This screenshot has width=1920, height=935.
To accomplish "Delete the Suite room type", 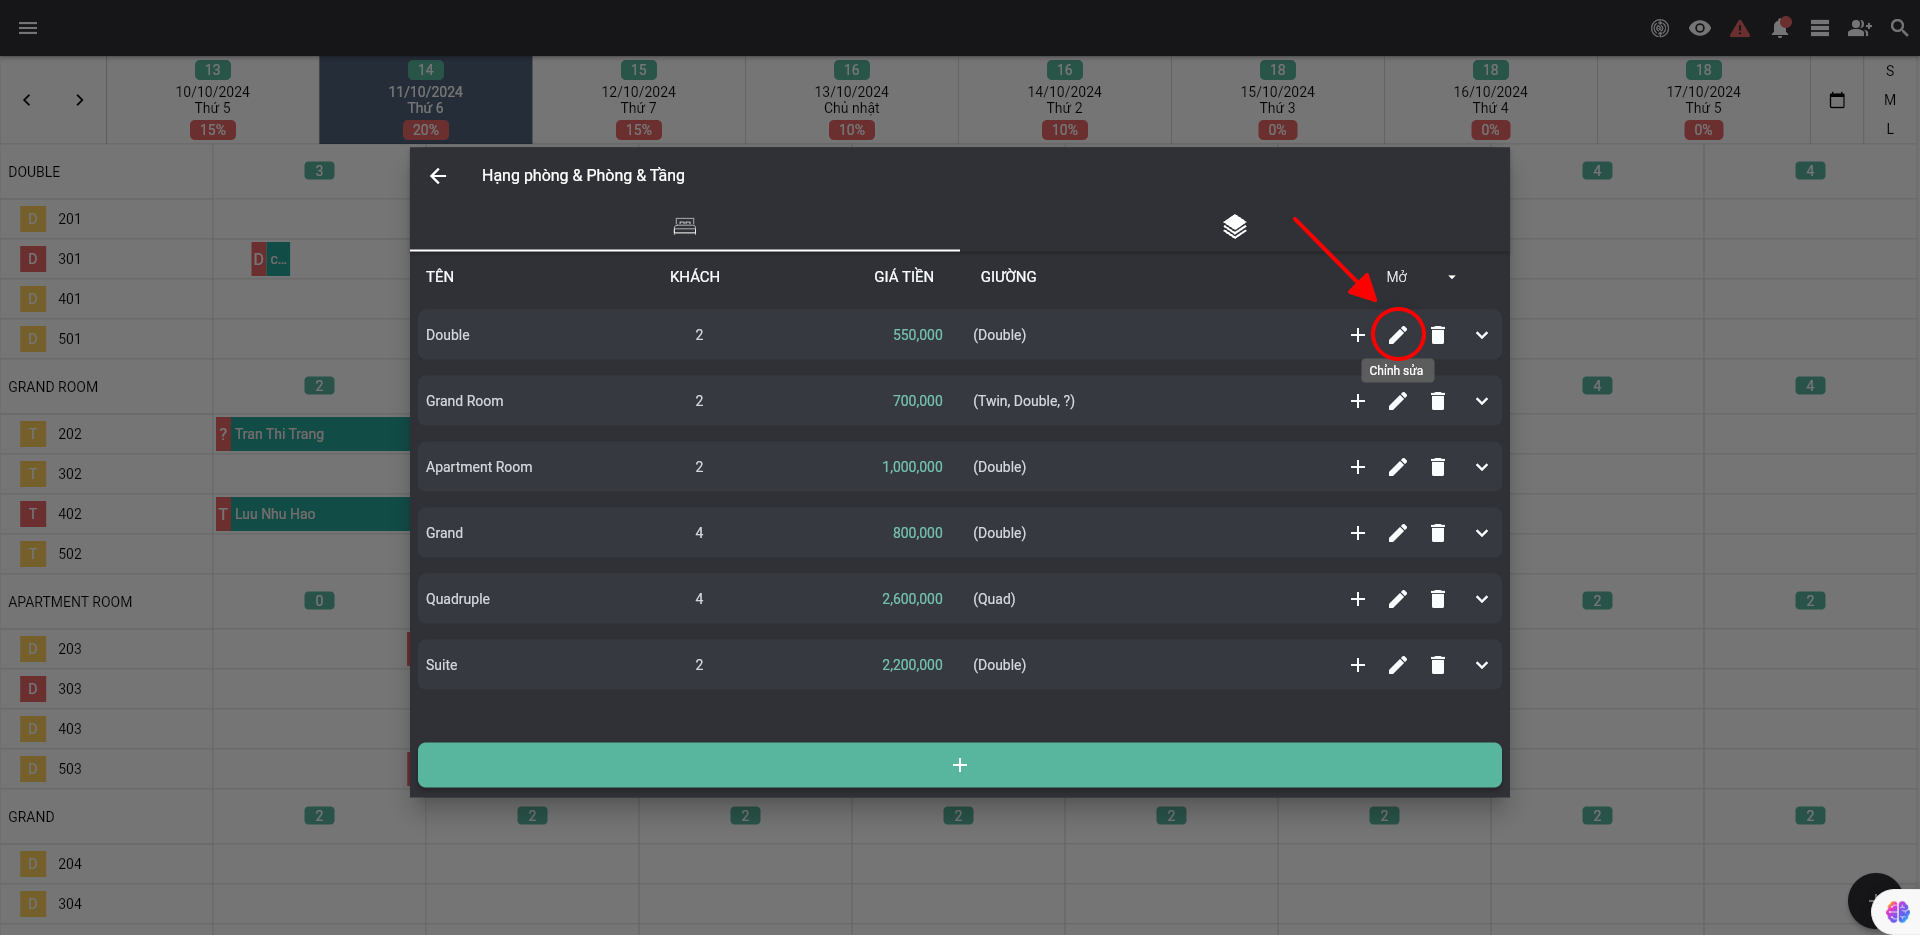I will point(1438,665).
